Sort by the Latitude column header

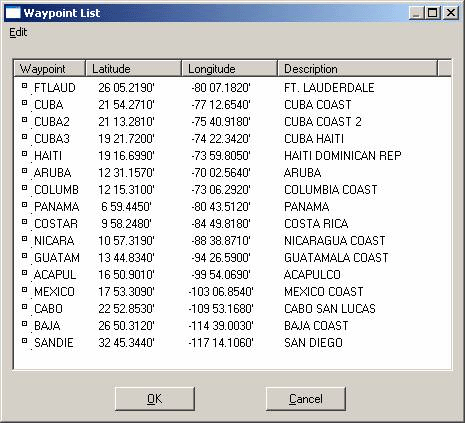tap(134, 69)
